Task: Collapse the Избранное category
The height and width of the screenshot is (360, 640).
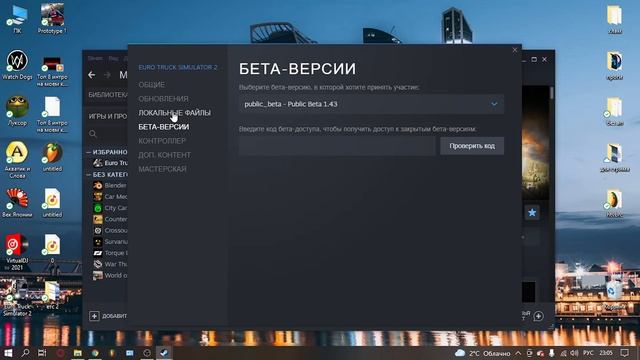Action: (x=89, y=152)
